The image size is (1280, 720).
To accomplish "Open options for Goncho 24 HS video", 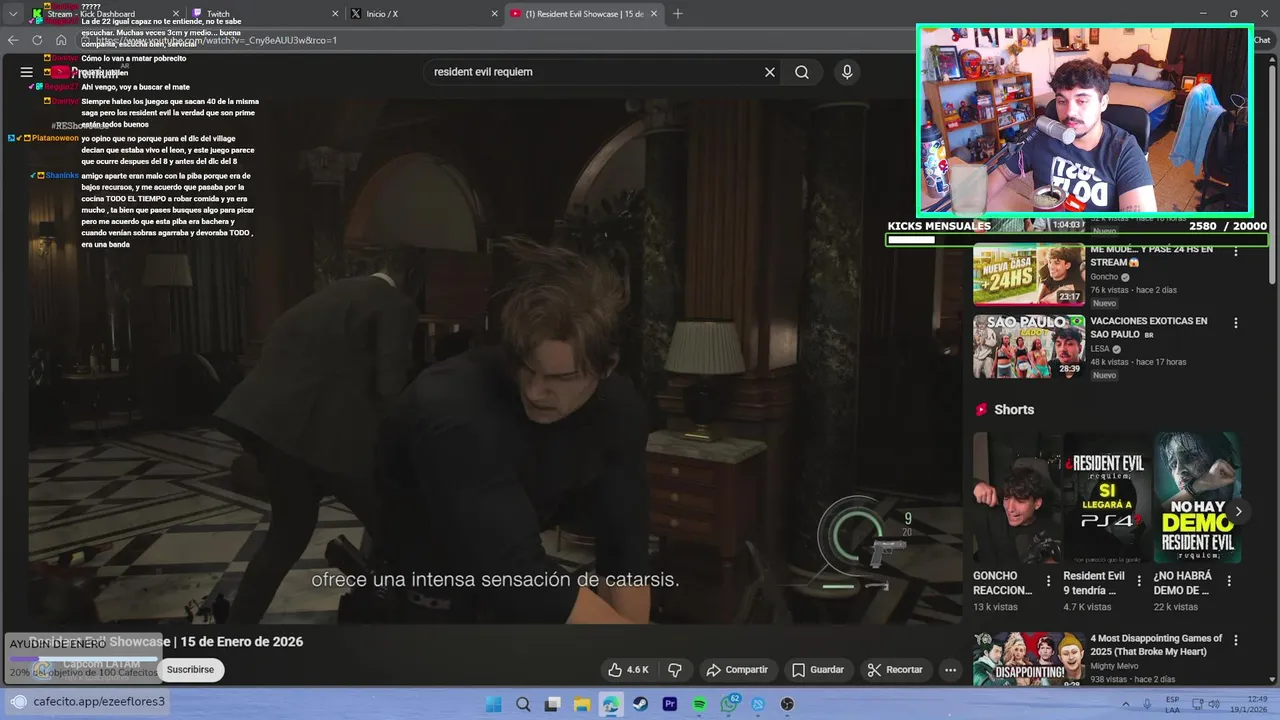I will 1236,252.
